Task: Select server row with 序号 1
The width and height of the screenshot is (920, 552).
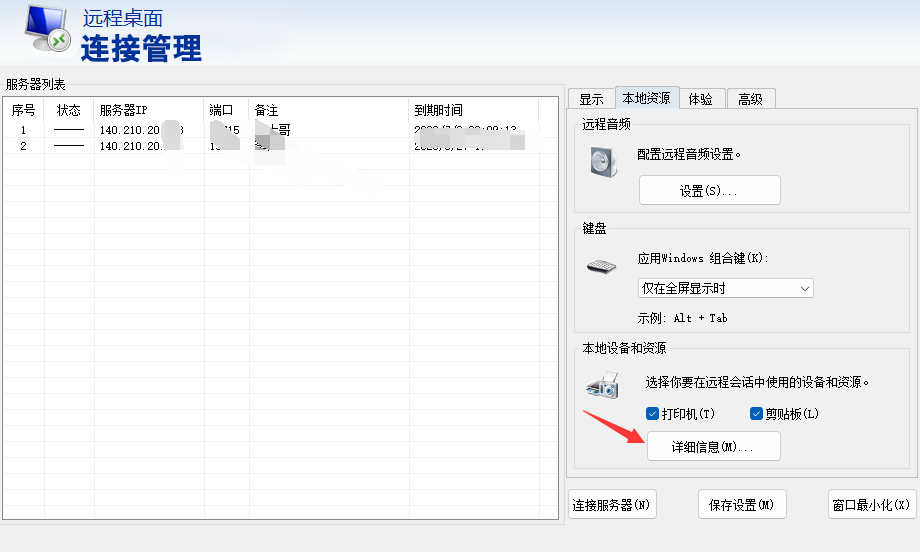Action: 280,130
